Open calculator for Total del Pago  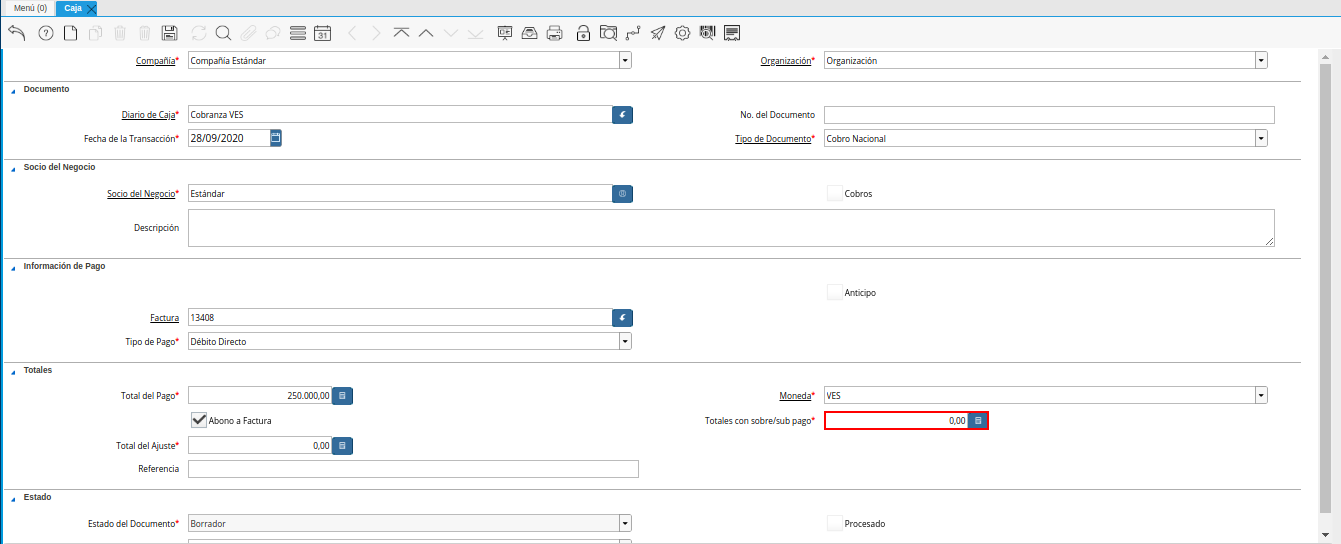[x=342, y=396]
